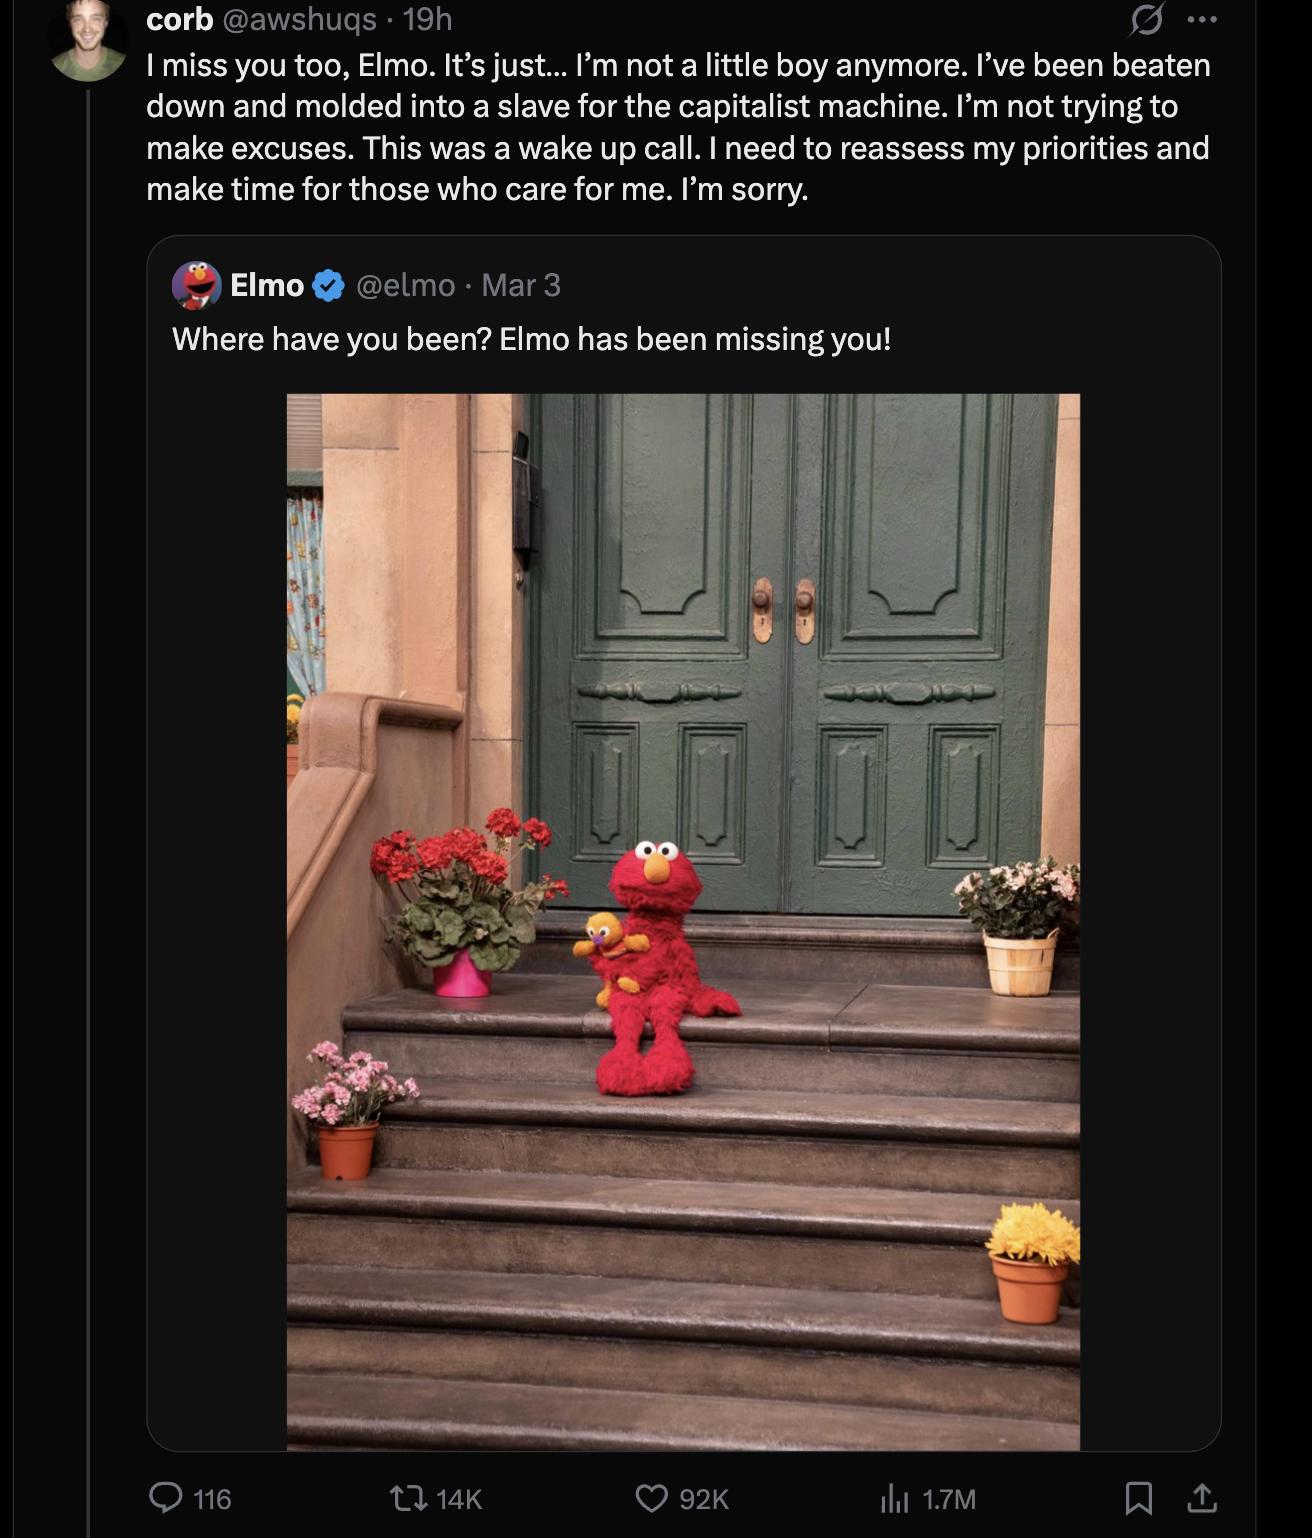The width and height of the screenshot is (1312, 1538).
Task: Click Elmo's blue verified badge
Action: coord(328,286)
